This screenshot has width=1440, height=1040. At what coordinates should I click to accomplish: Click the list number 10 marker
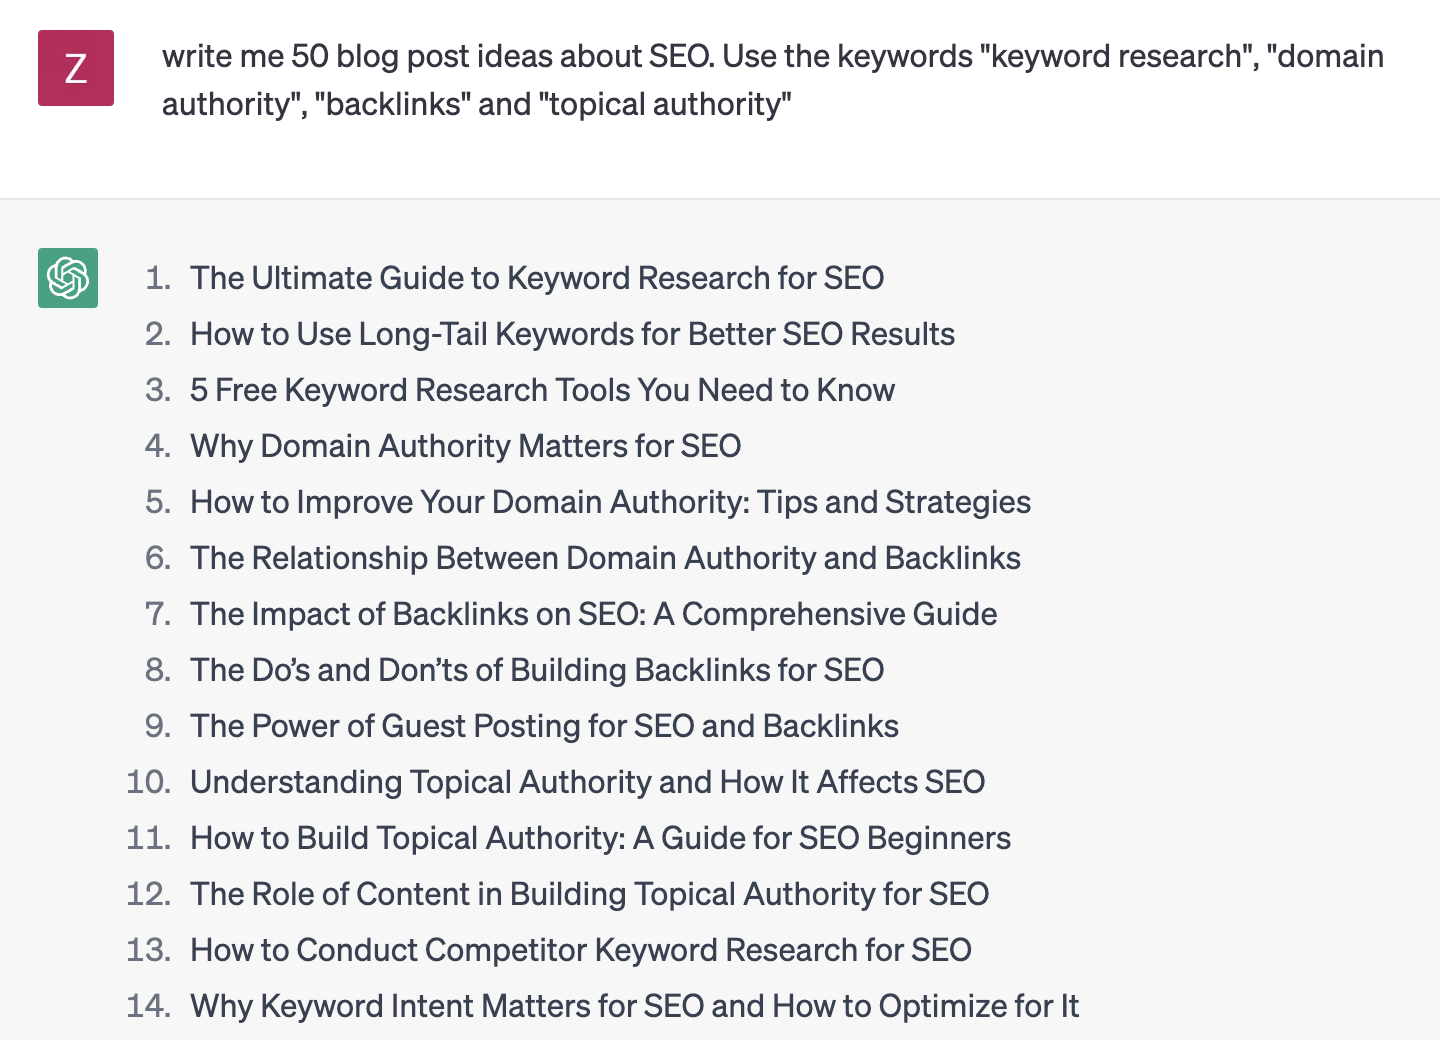(x=148, y=782)
